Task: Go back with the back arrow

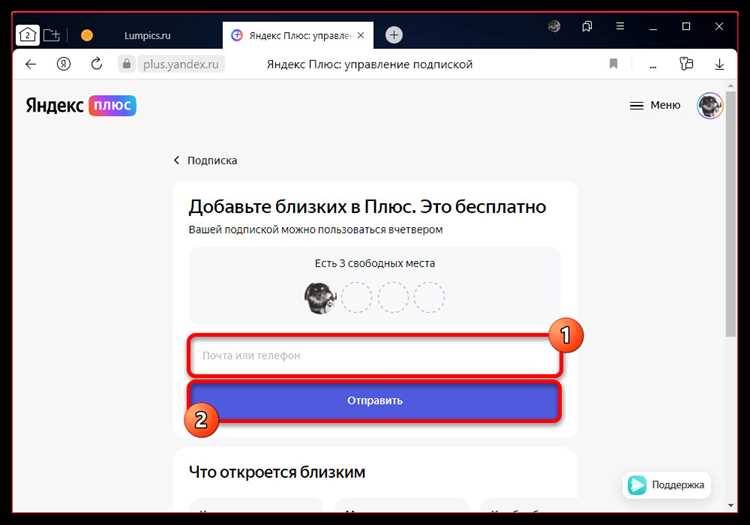Action: [x=31, y=64]
